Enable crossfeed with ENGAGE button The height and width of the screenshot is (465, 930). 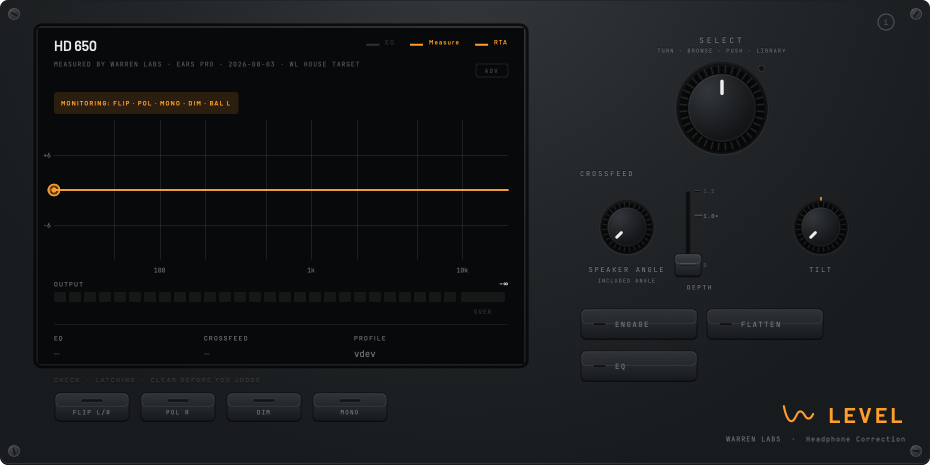pyautogui.click(x=639, y=324)
